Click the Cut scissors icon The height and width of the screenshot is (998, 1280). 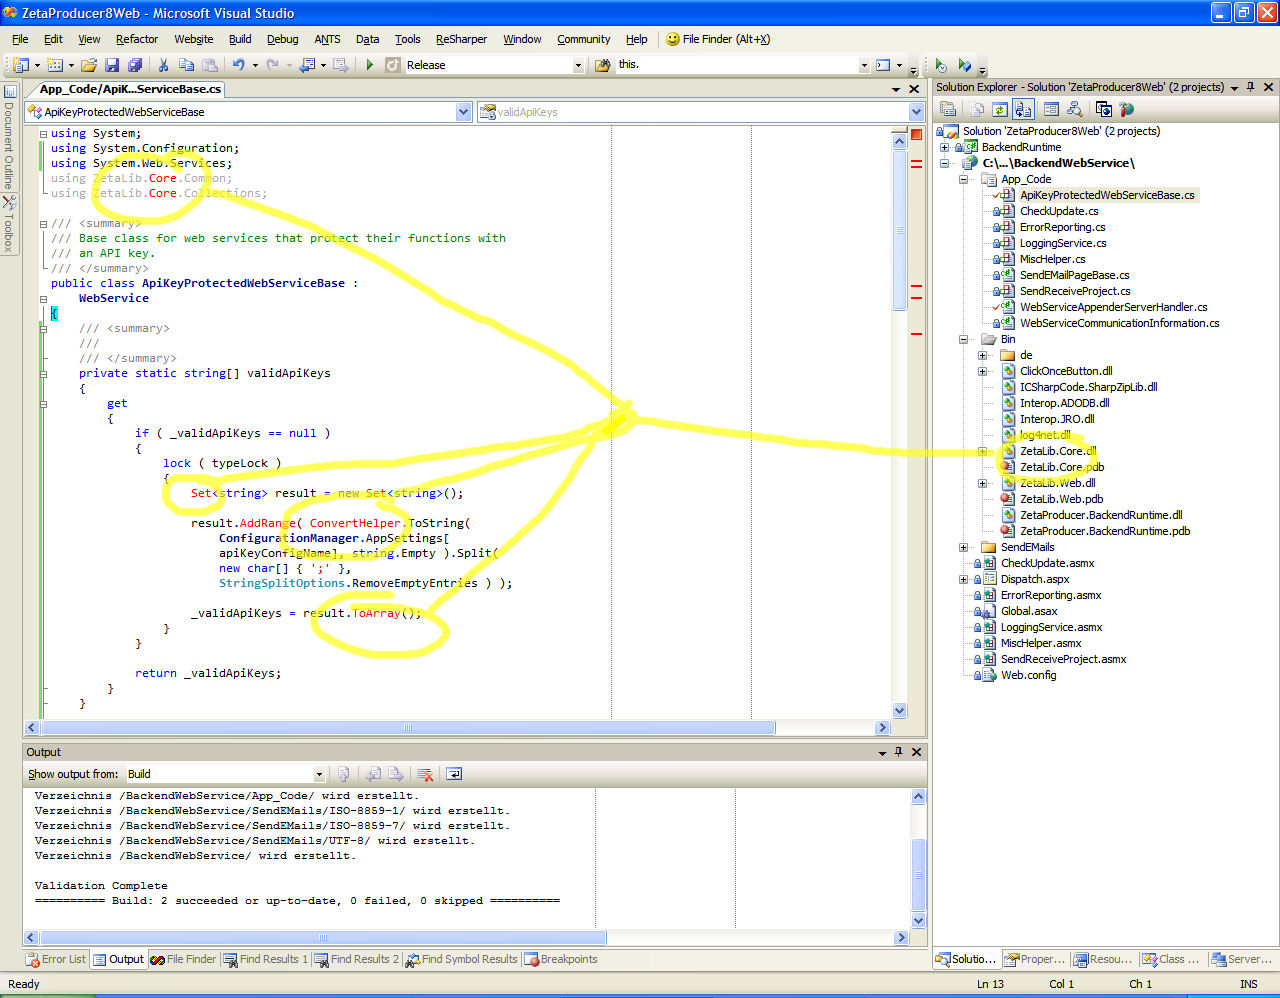tap(163, 65)
